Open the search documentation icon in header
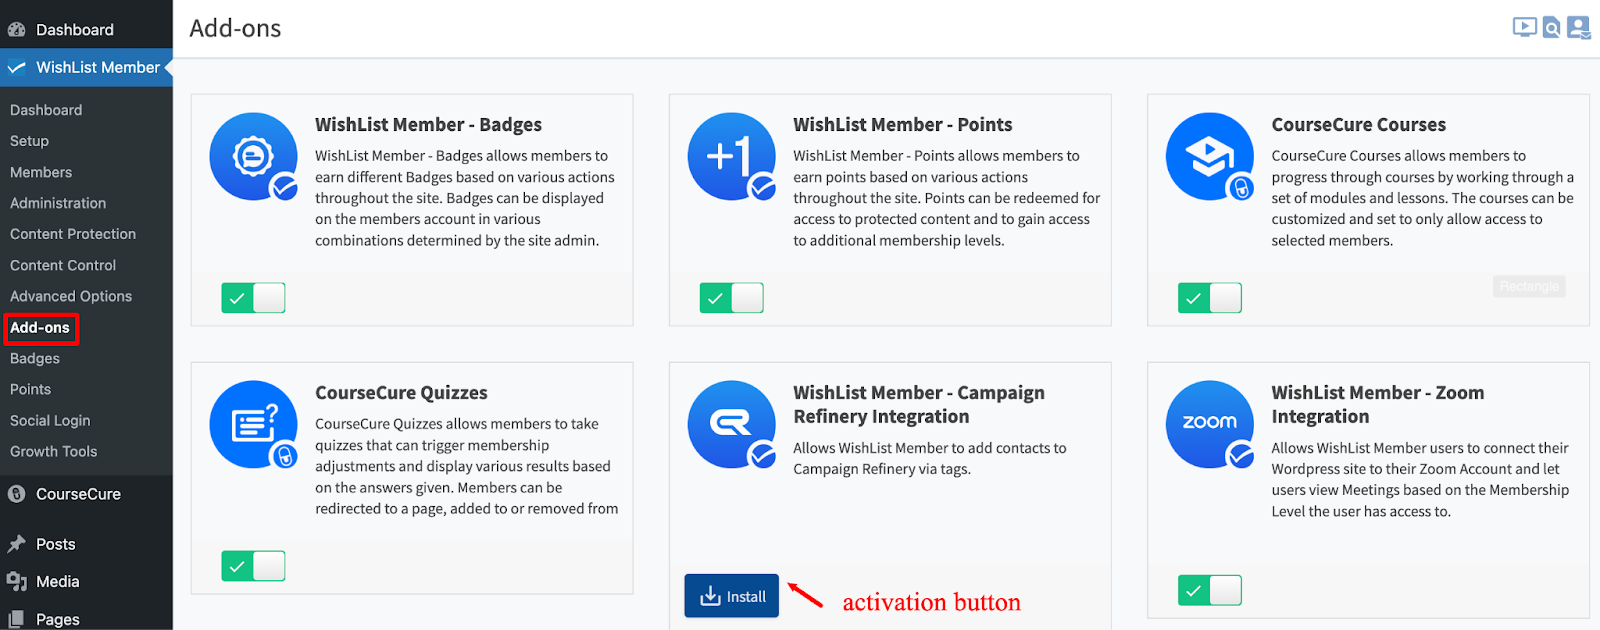Image resolution: width=1600 pixels, height=630 pixels. pos(1551,28)
